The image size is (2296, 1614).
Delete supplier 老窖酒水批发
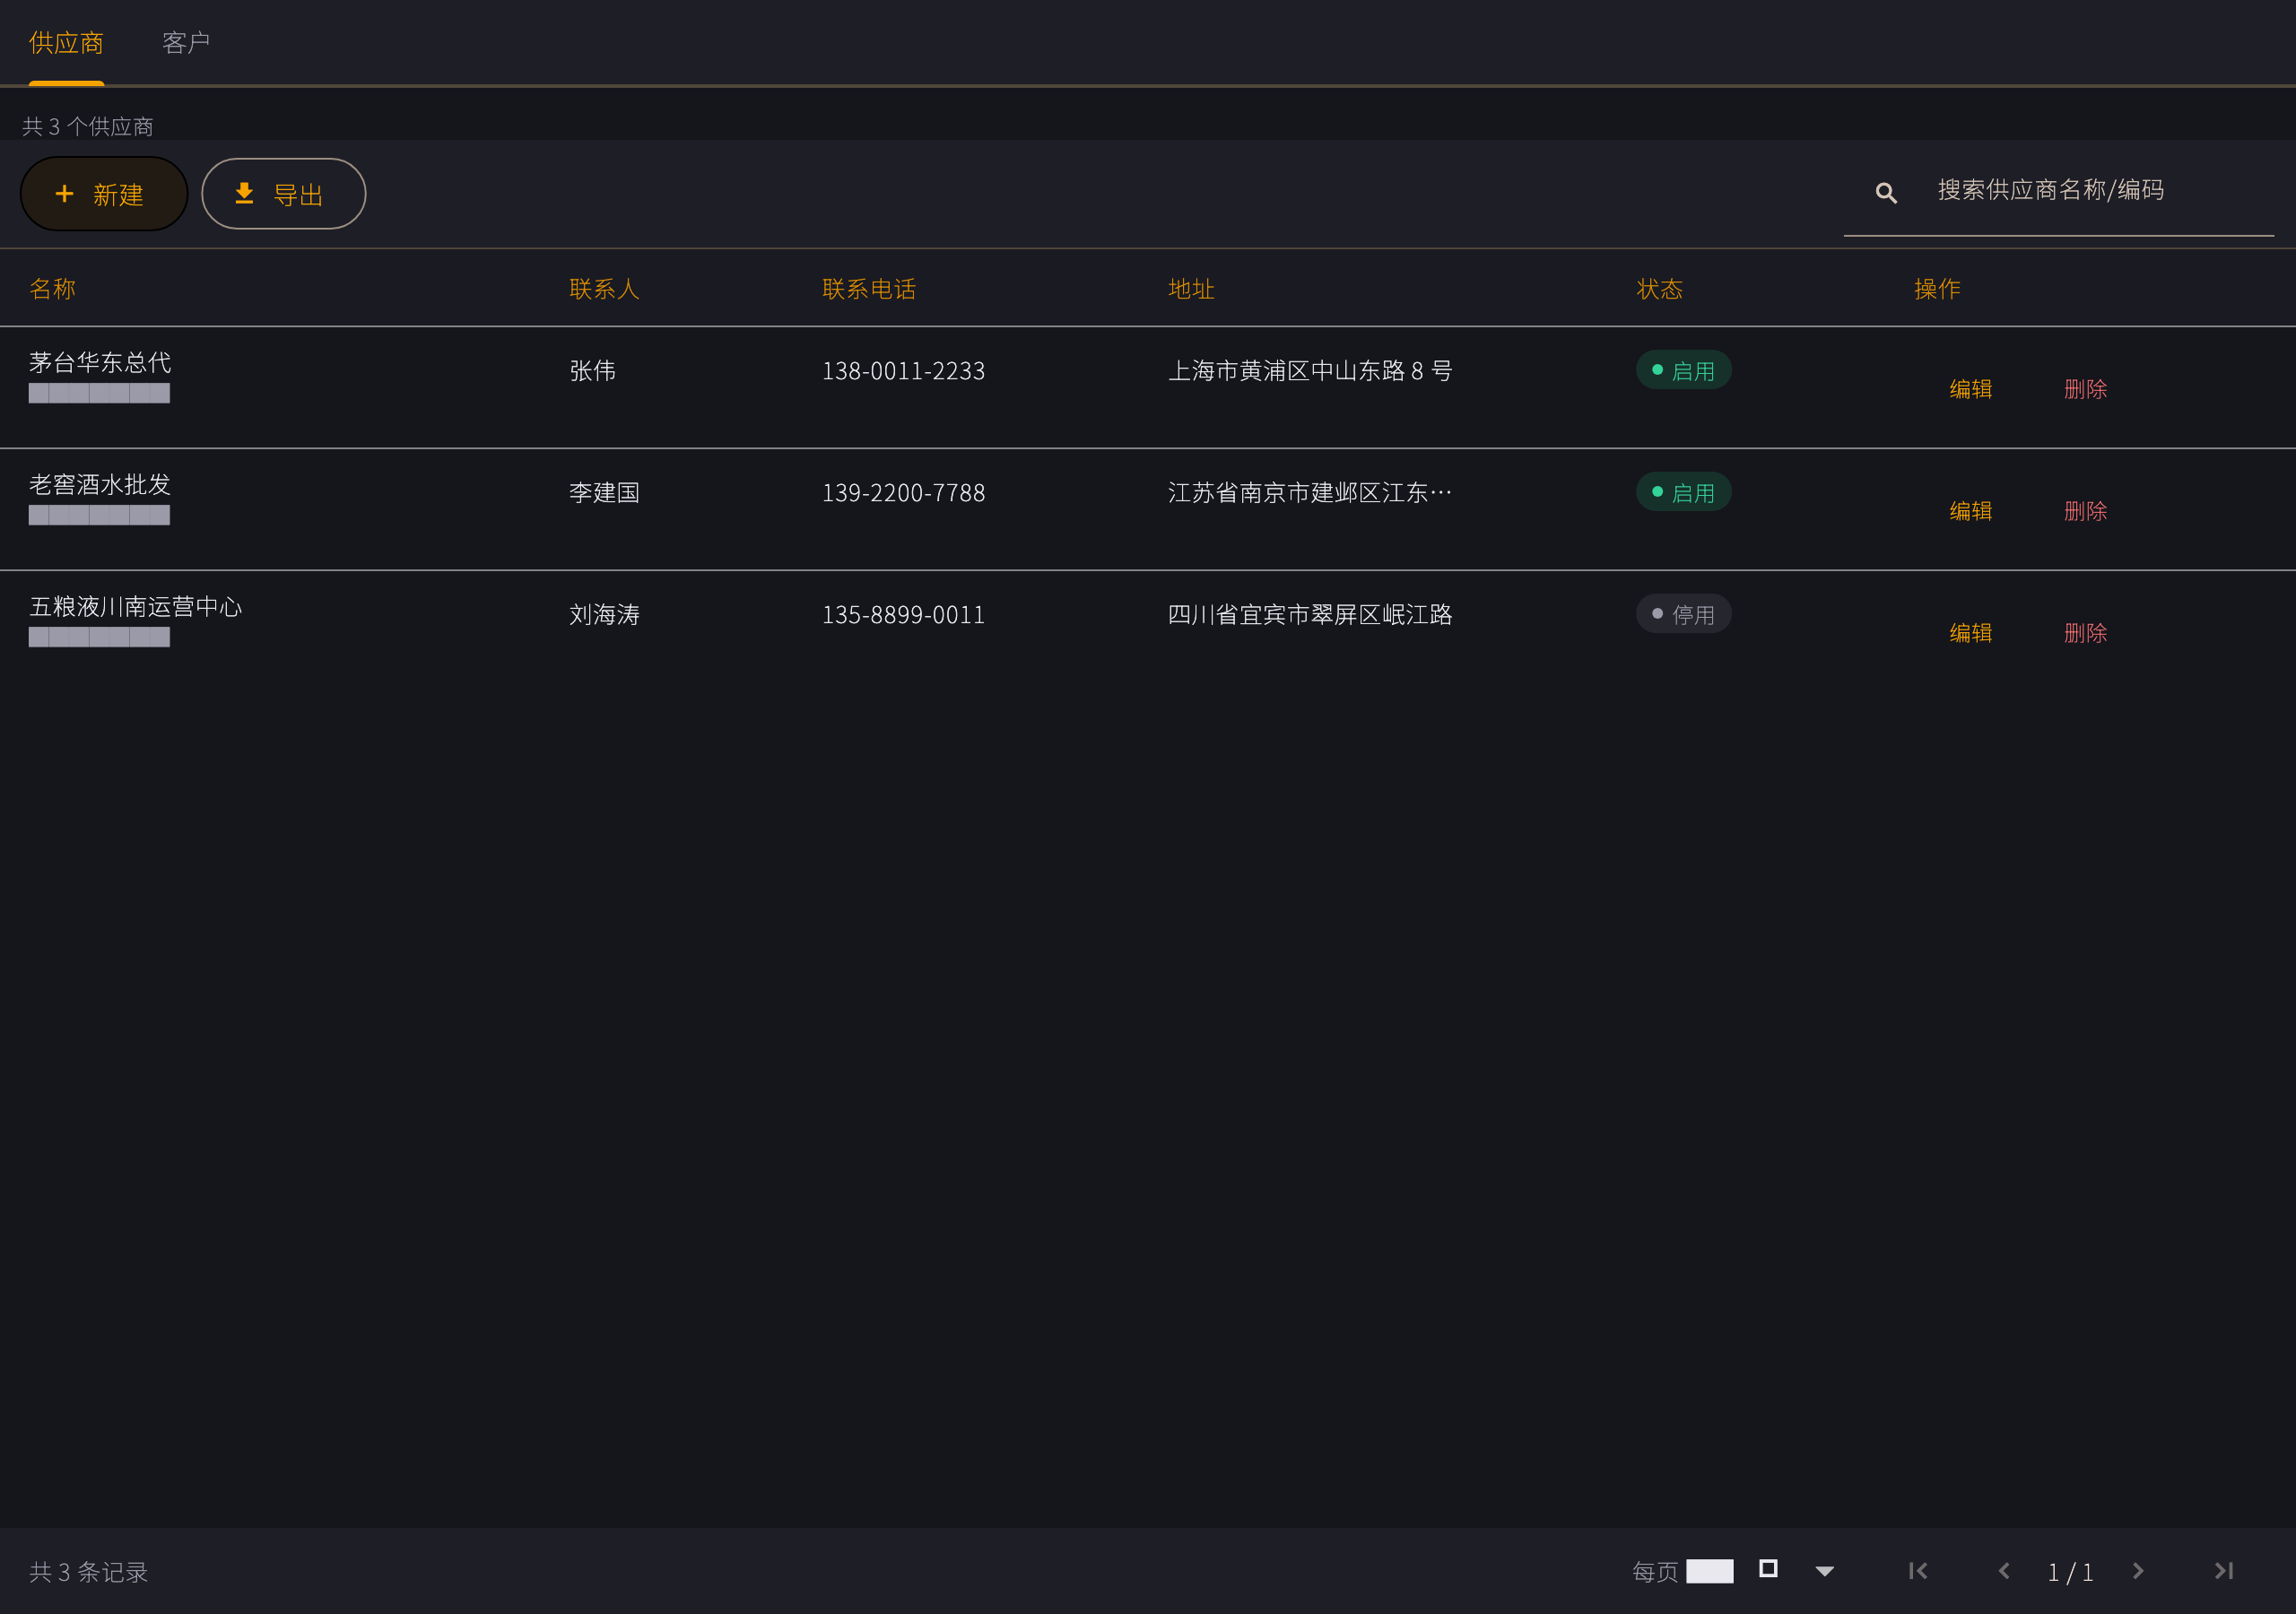2085,511
